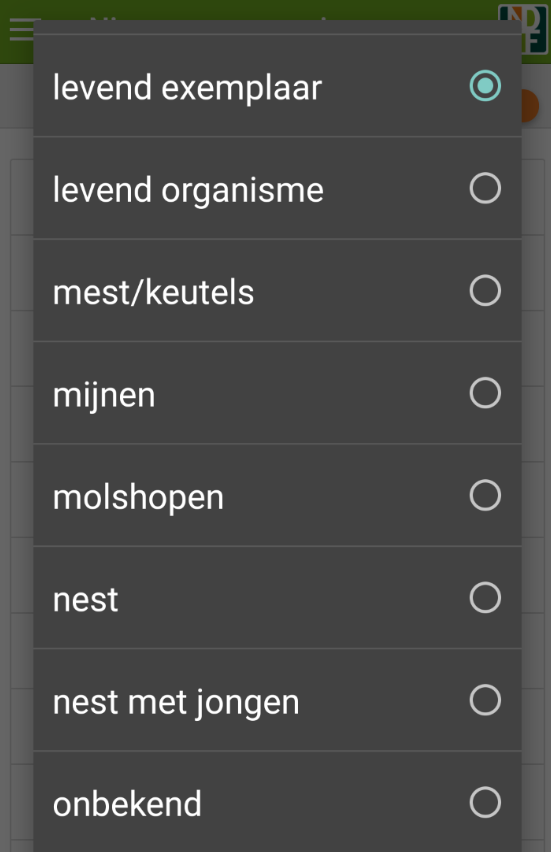Viewport: 551px width, 852px height.
Task: Choose the 'molshopen' option text
Action: coord(138,498)
